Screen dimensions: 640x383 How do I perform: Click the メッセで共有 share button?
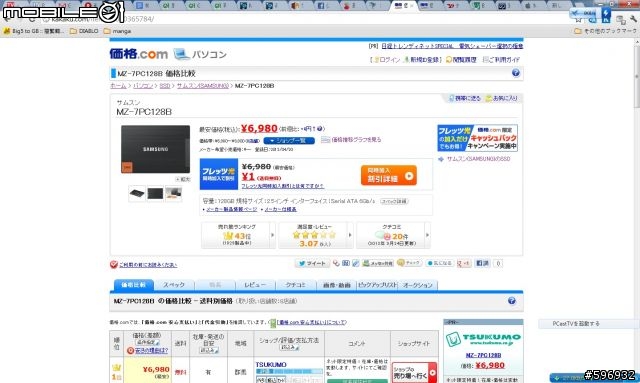coord(378,263)
